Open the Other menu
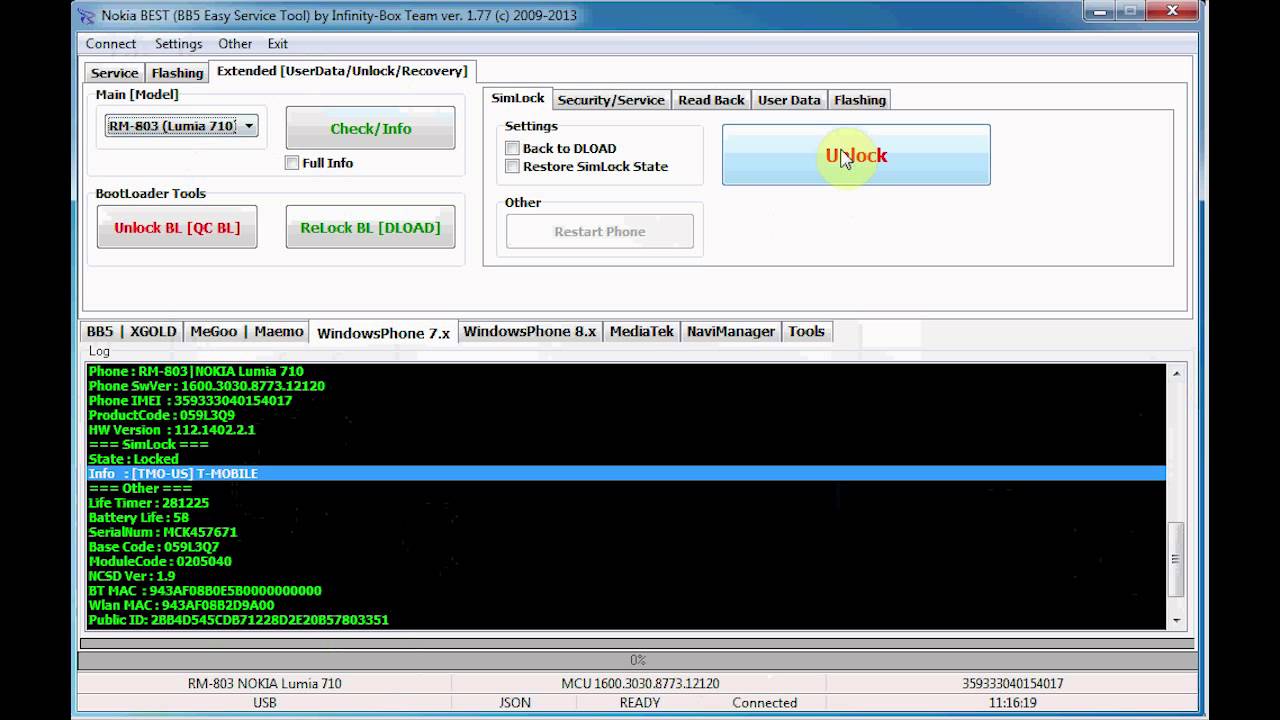The image size is (1280, 720). [235, 44]
